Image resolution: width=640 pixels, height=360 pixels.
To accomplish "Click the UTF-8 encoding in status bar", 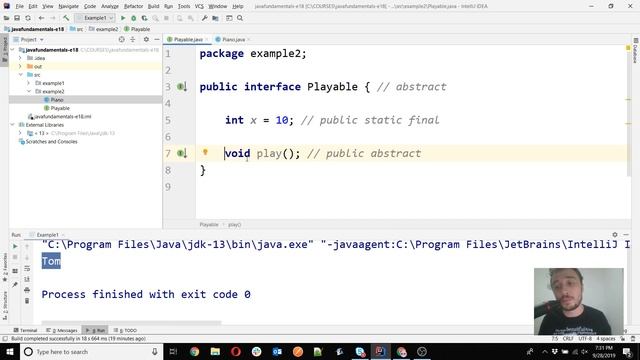I will point(585,339).
